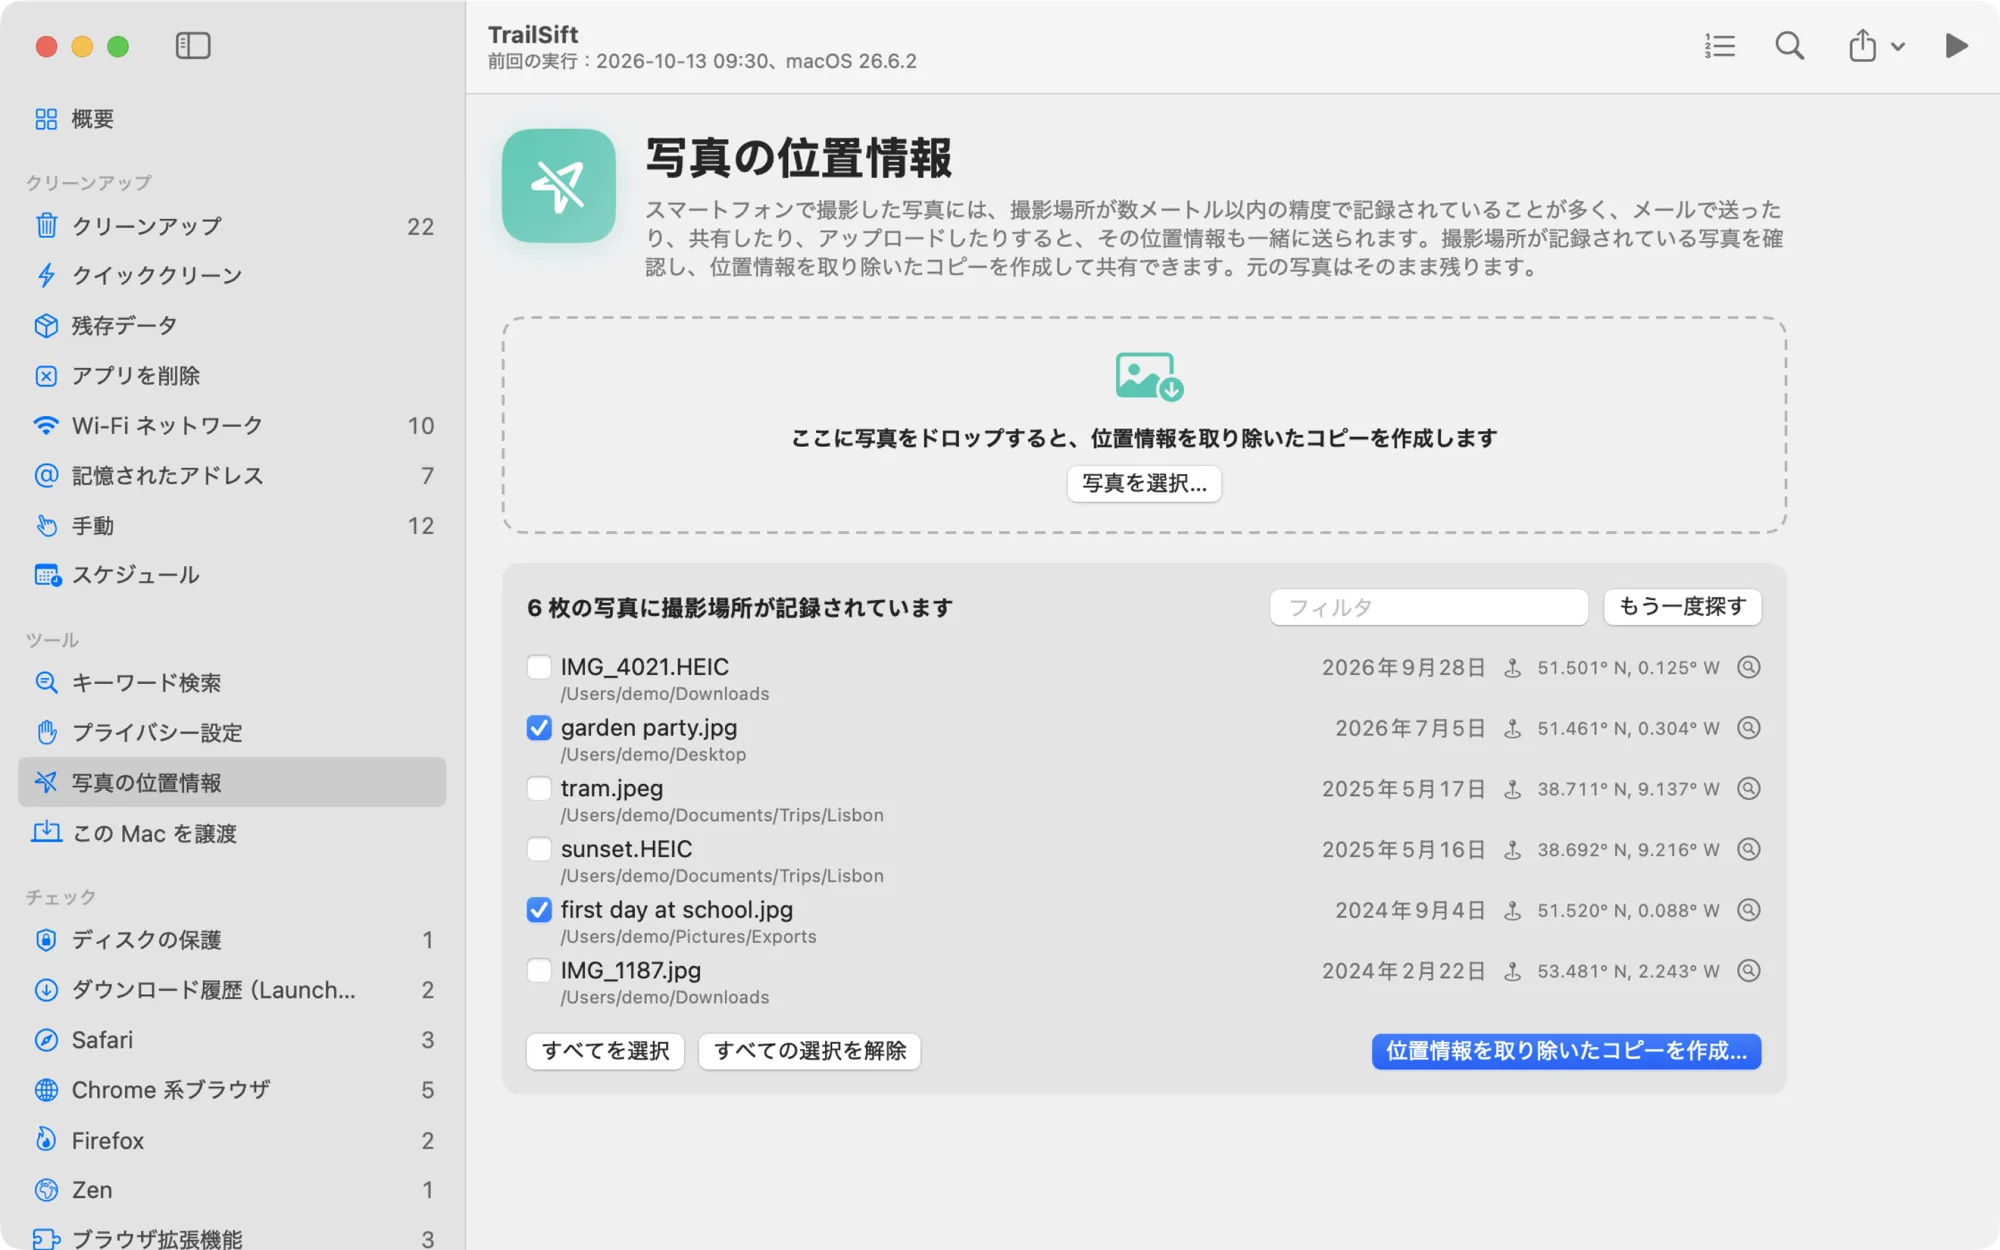2000x1250 pixels.
Task: Reveal tram.jpeg with its magnifier icon
Action: pos(1748,789)
